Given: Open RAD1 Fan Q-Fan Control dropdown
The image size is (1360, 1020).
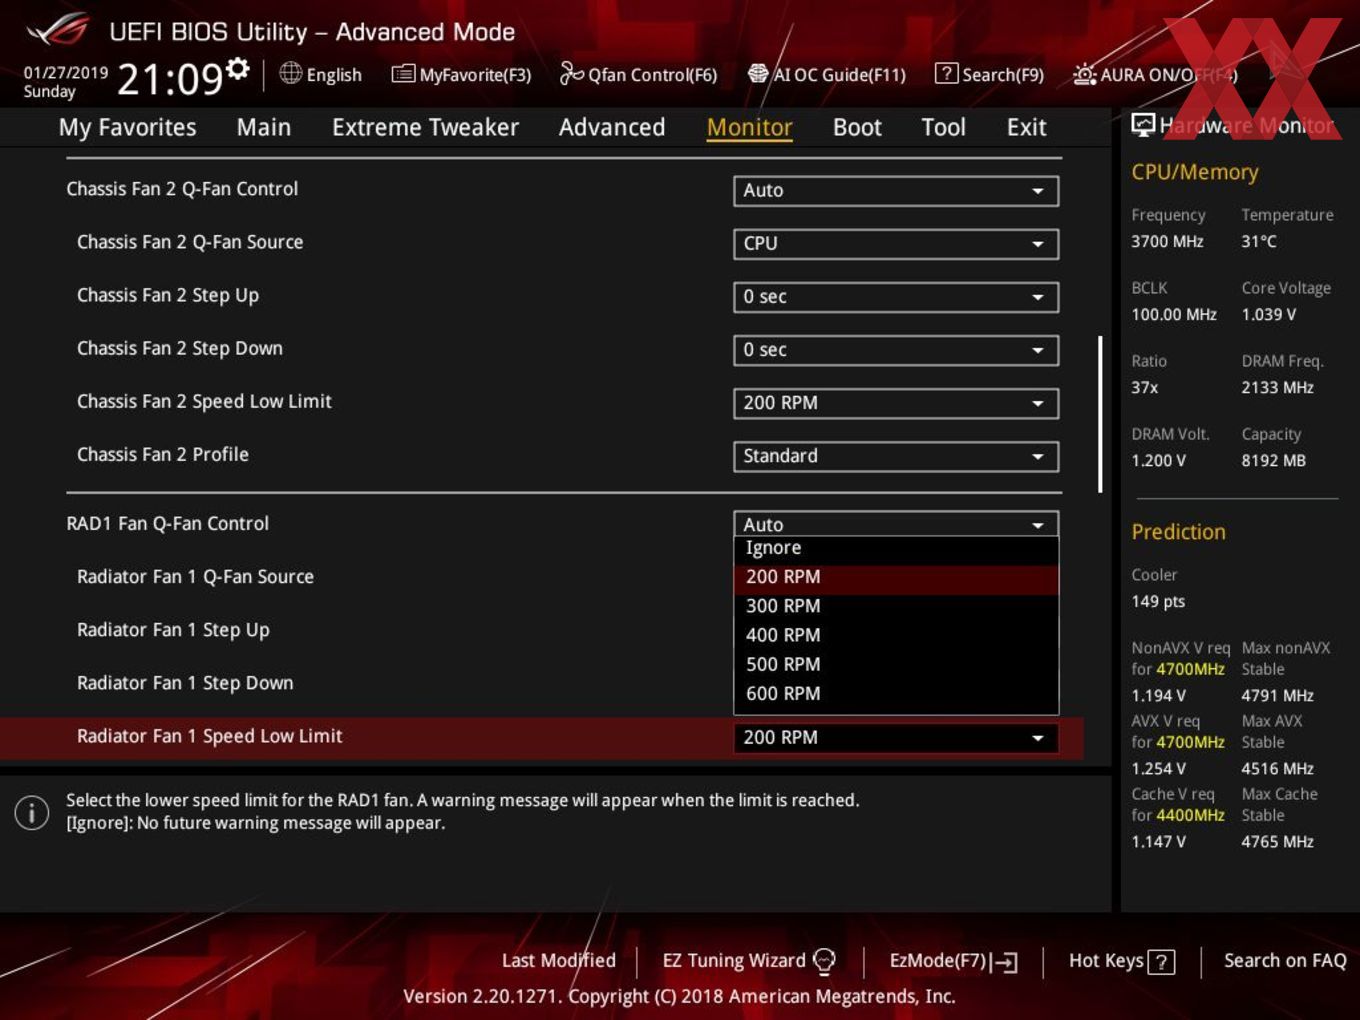Looking at the screenshot, I should (896, 523).
